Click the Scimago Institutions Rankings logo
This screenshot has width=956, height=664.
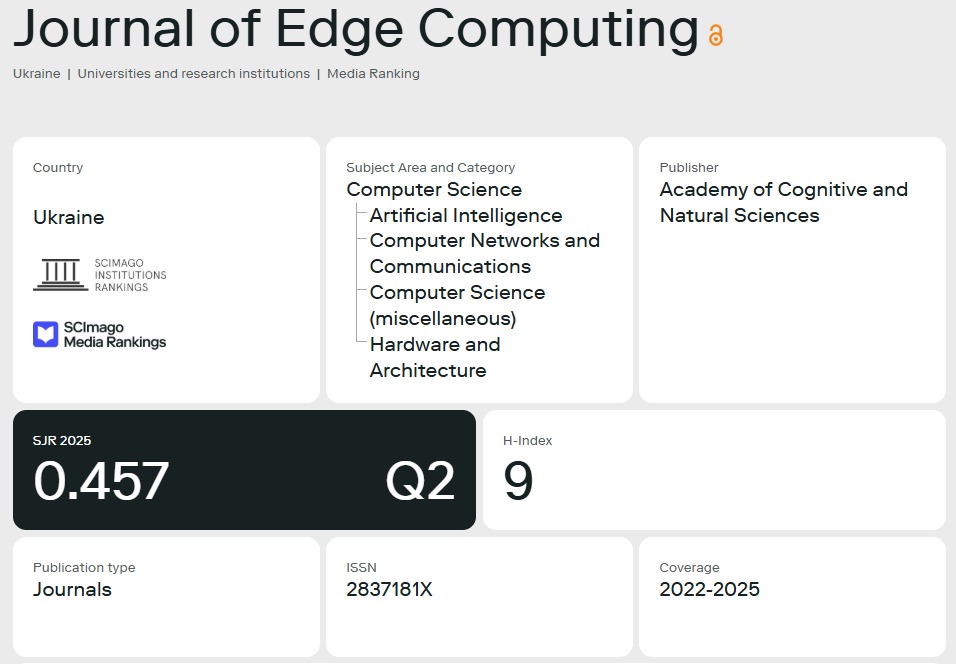100,274
